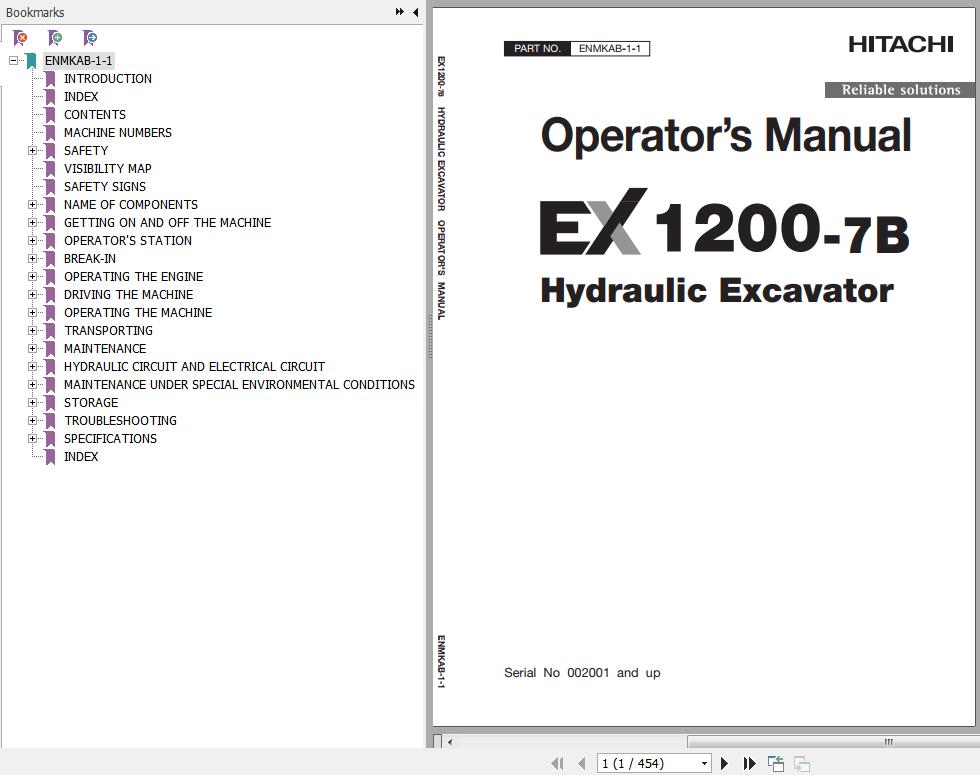Viewport: 980px width, 775px height.
Task: Jump to the last page
Action: coord(749,763)
